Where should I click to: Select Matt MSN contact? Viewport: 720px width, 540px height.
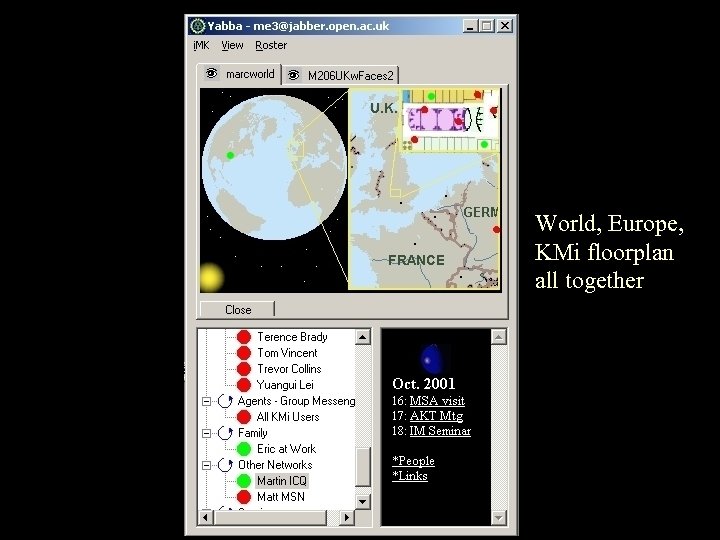tap(281, 497)
